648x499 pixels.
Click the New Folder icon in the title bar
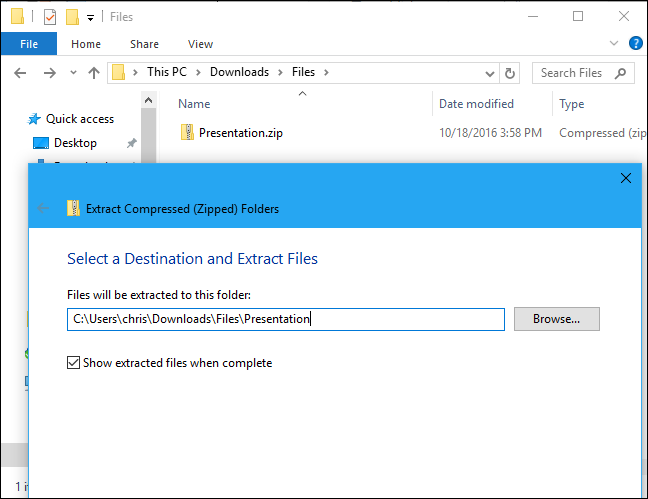point(72,17)
